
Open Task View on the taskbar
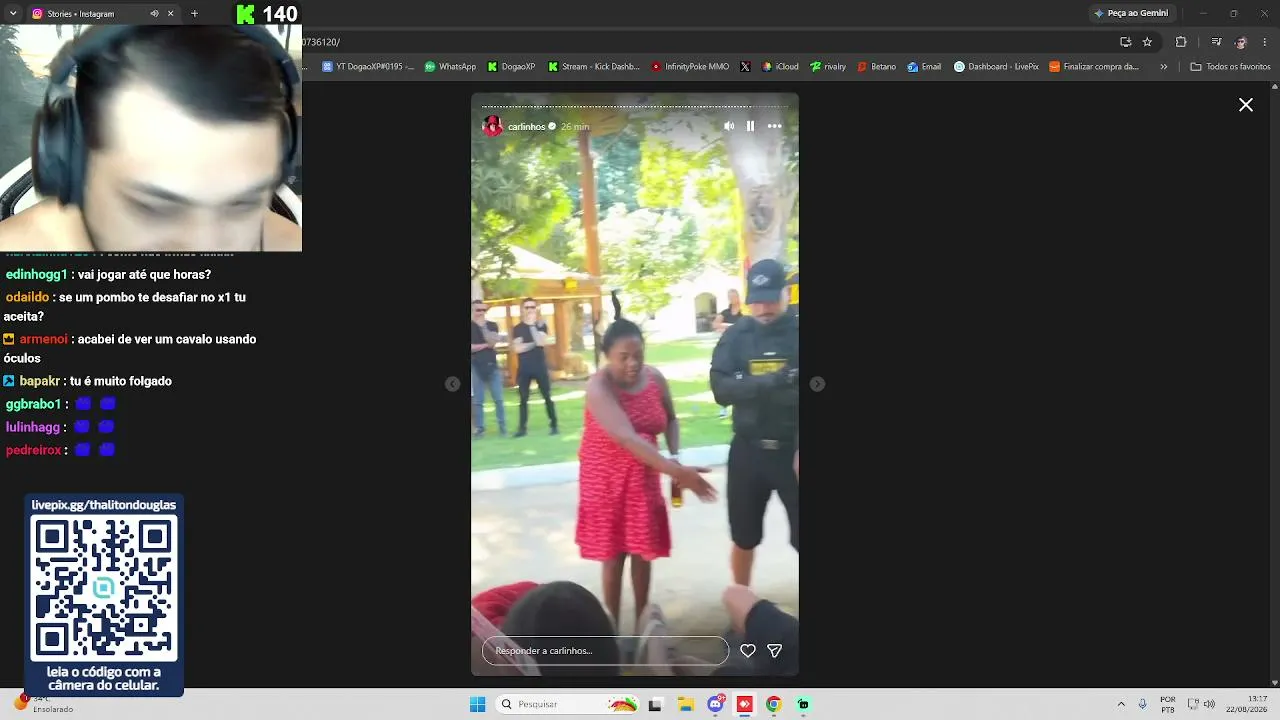(655, 704)
